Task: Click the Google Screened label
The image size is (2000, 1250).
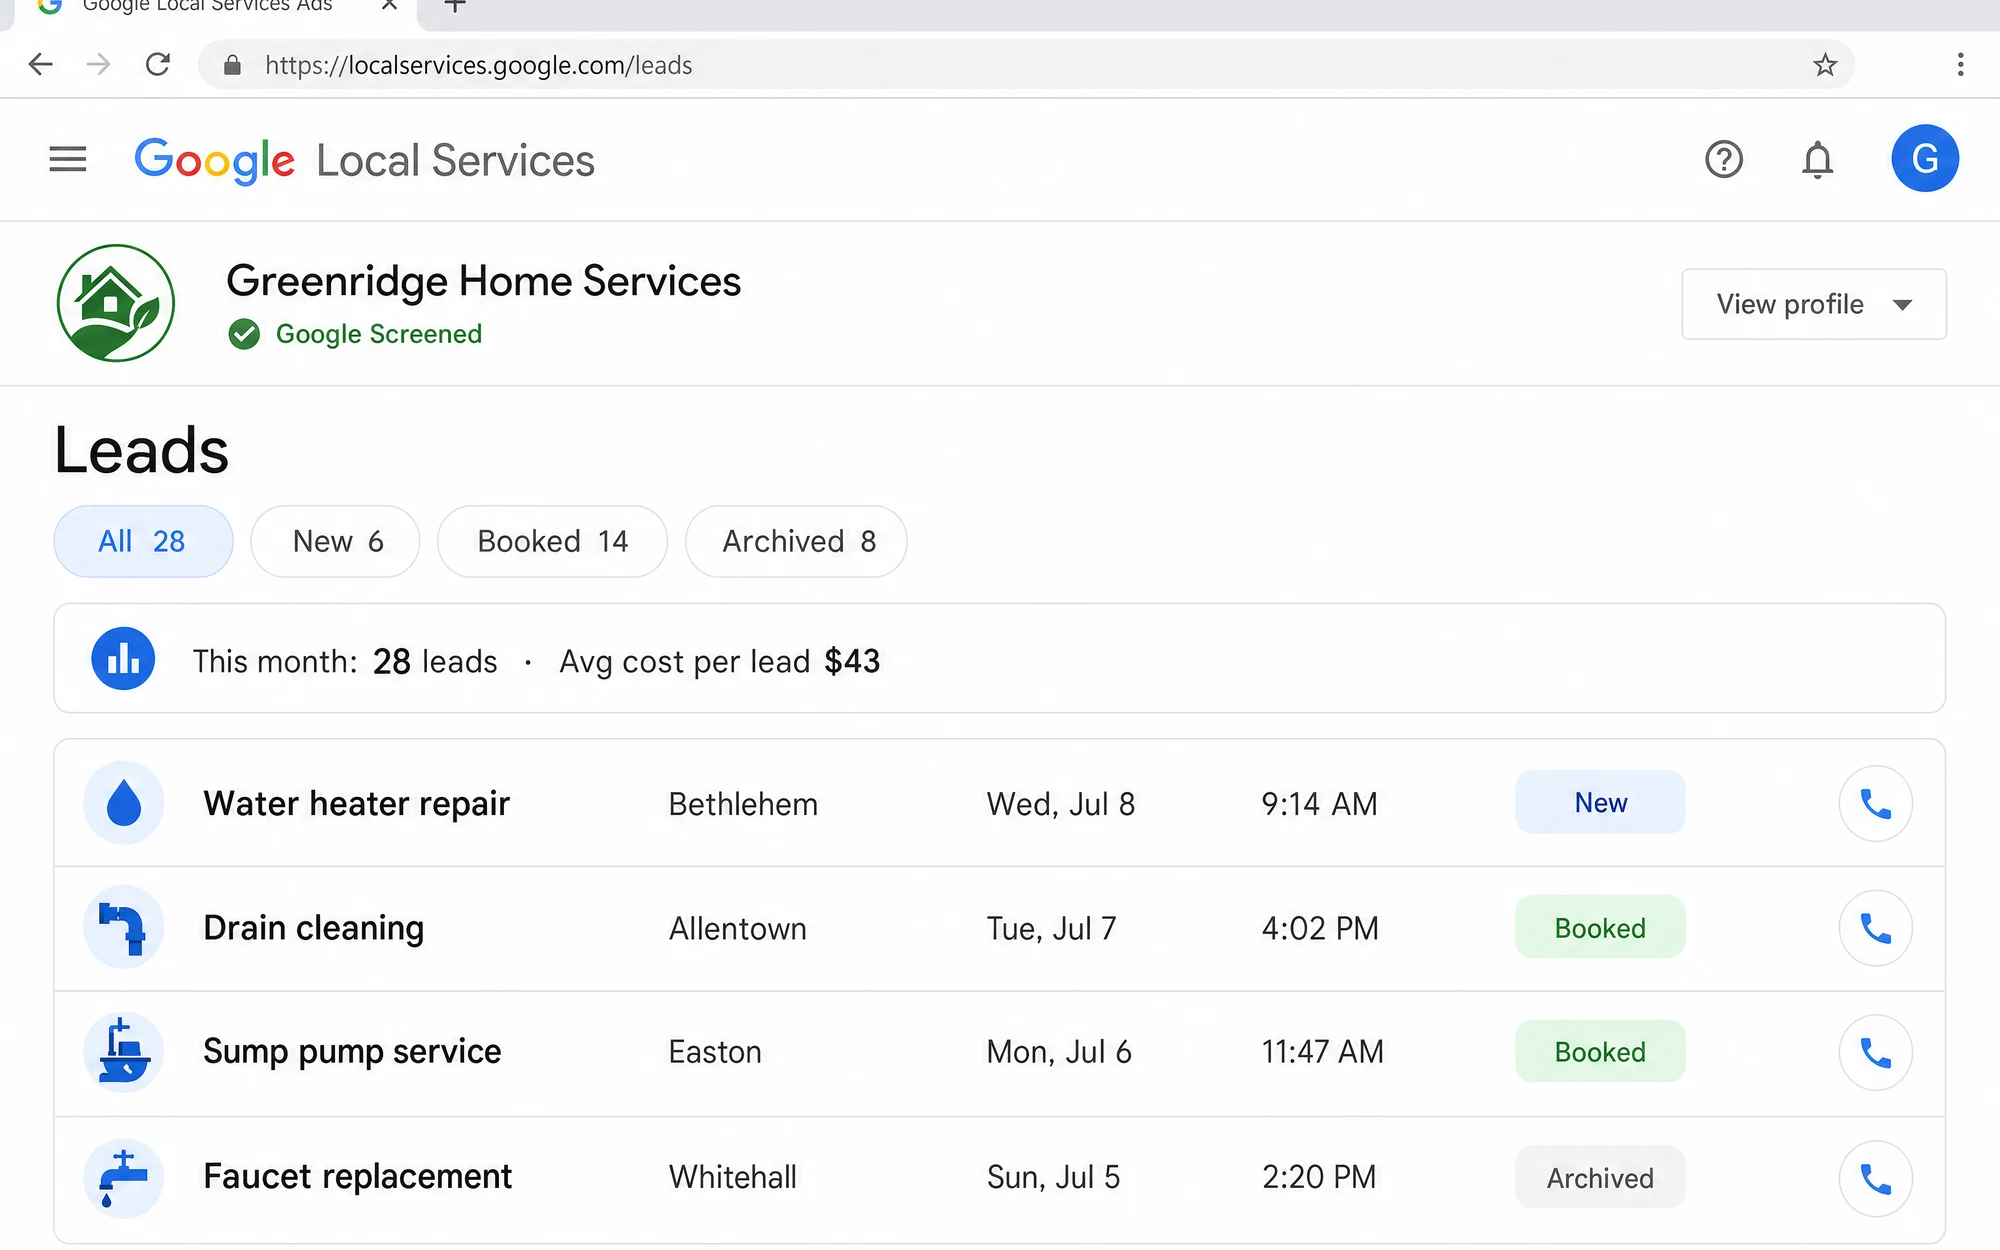Action: (x=379, y=334)
